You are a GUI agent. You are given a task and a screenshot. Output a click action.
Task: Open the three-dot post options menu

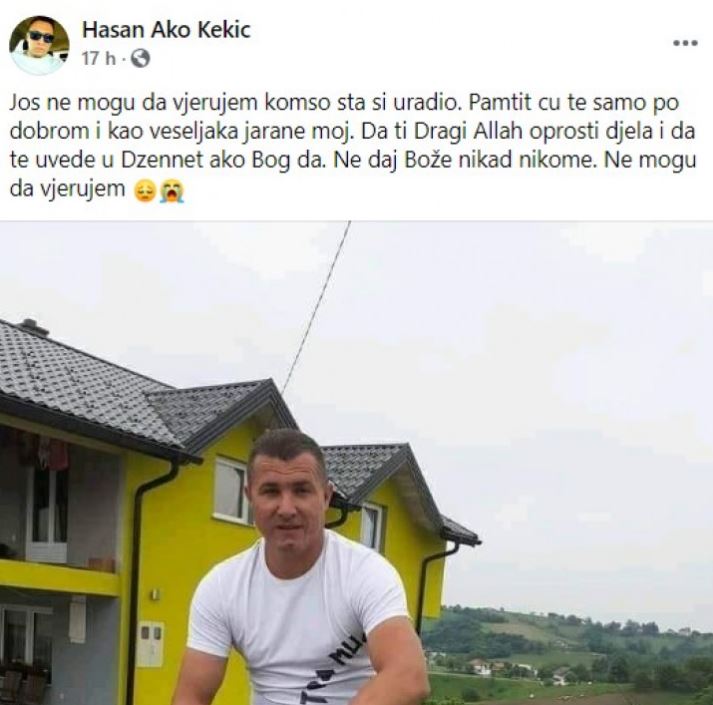click(x=685, y=43)
